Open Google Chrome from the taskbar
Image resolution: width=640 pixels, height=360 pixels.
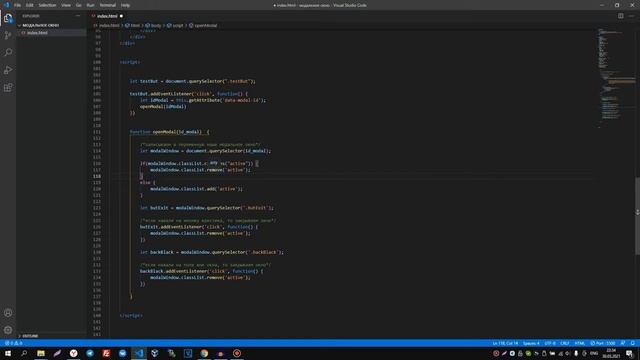coord(204,353)
